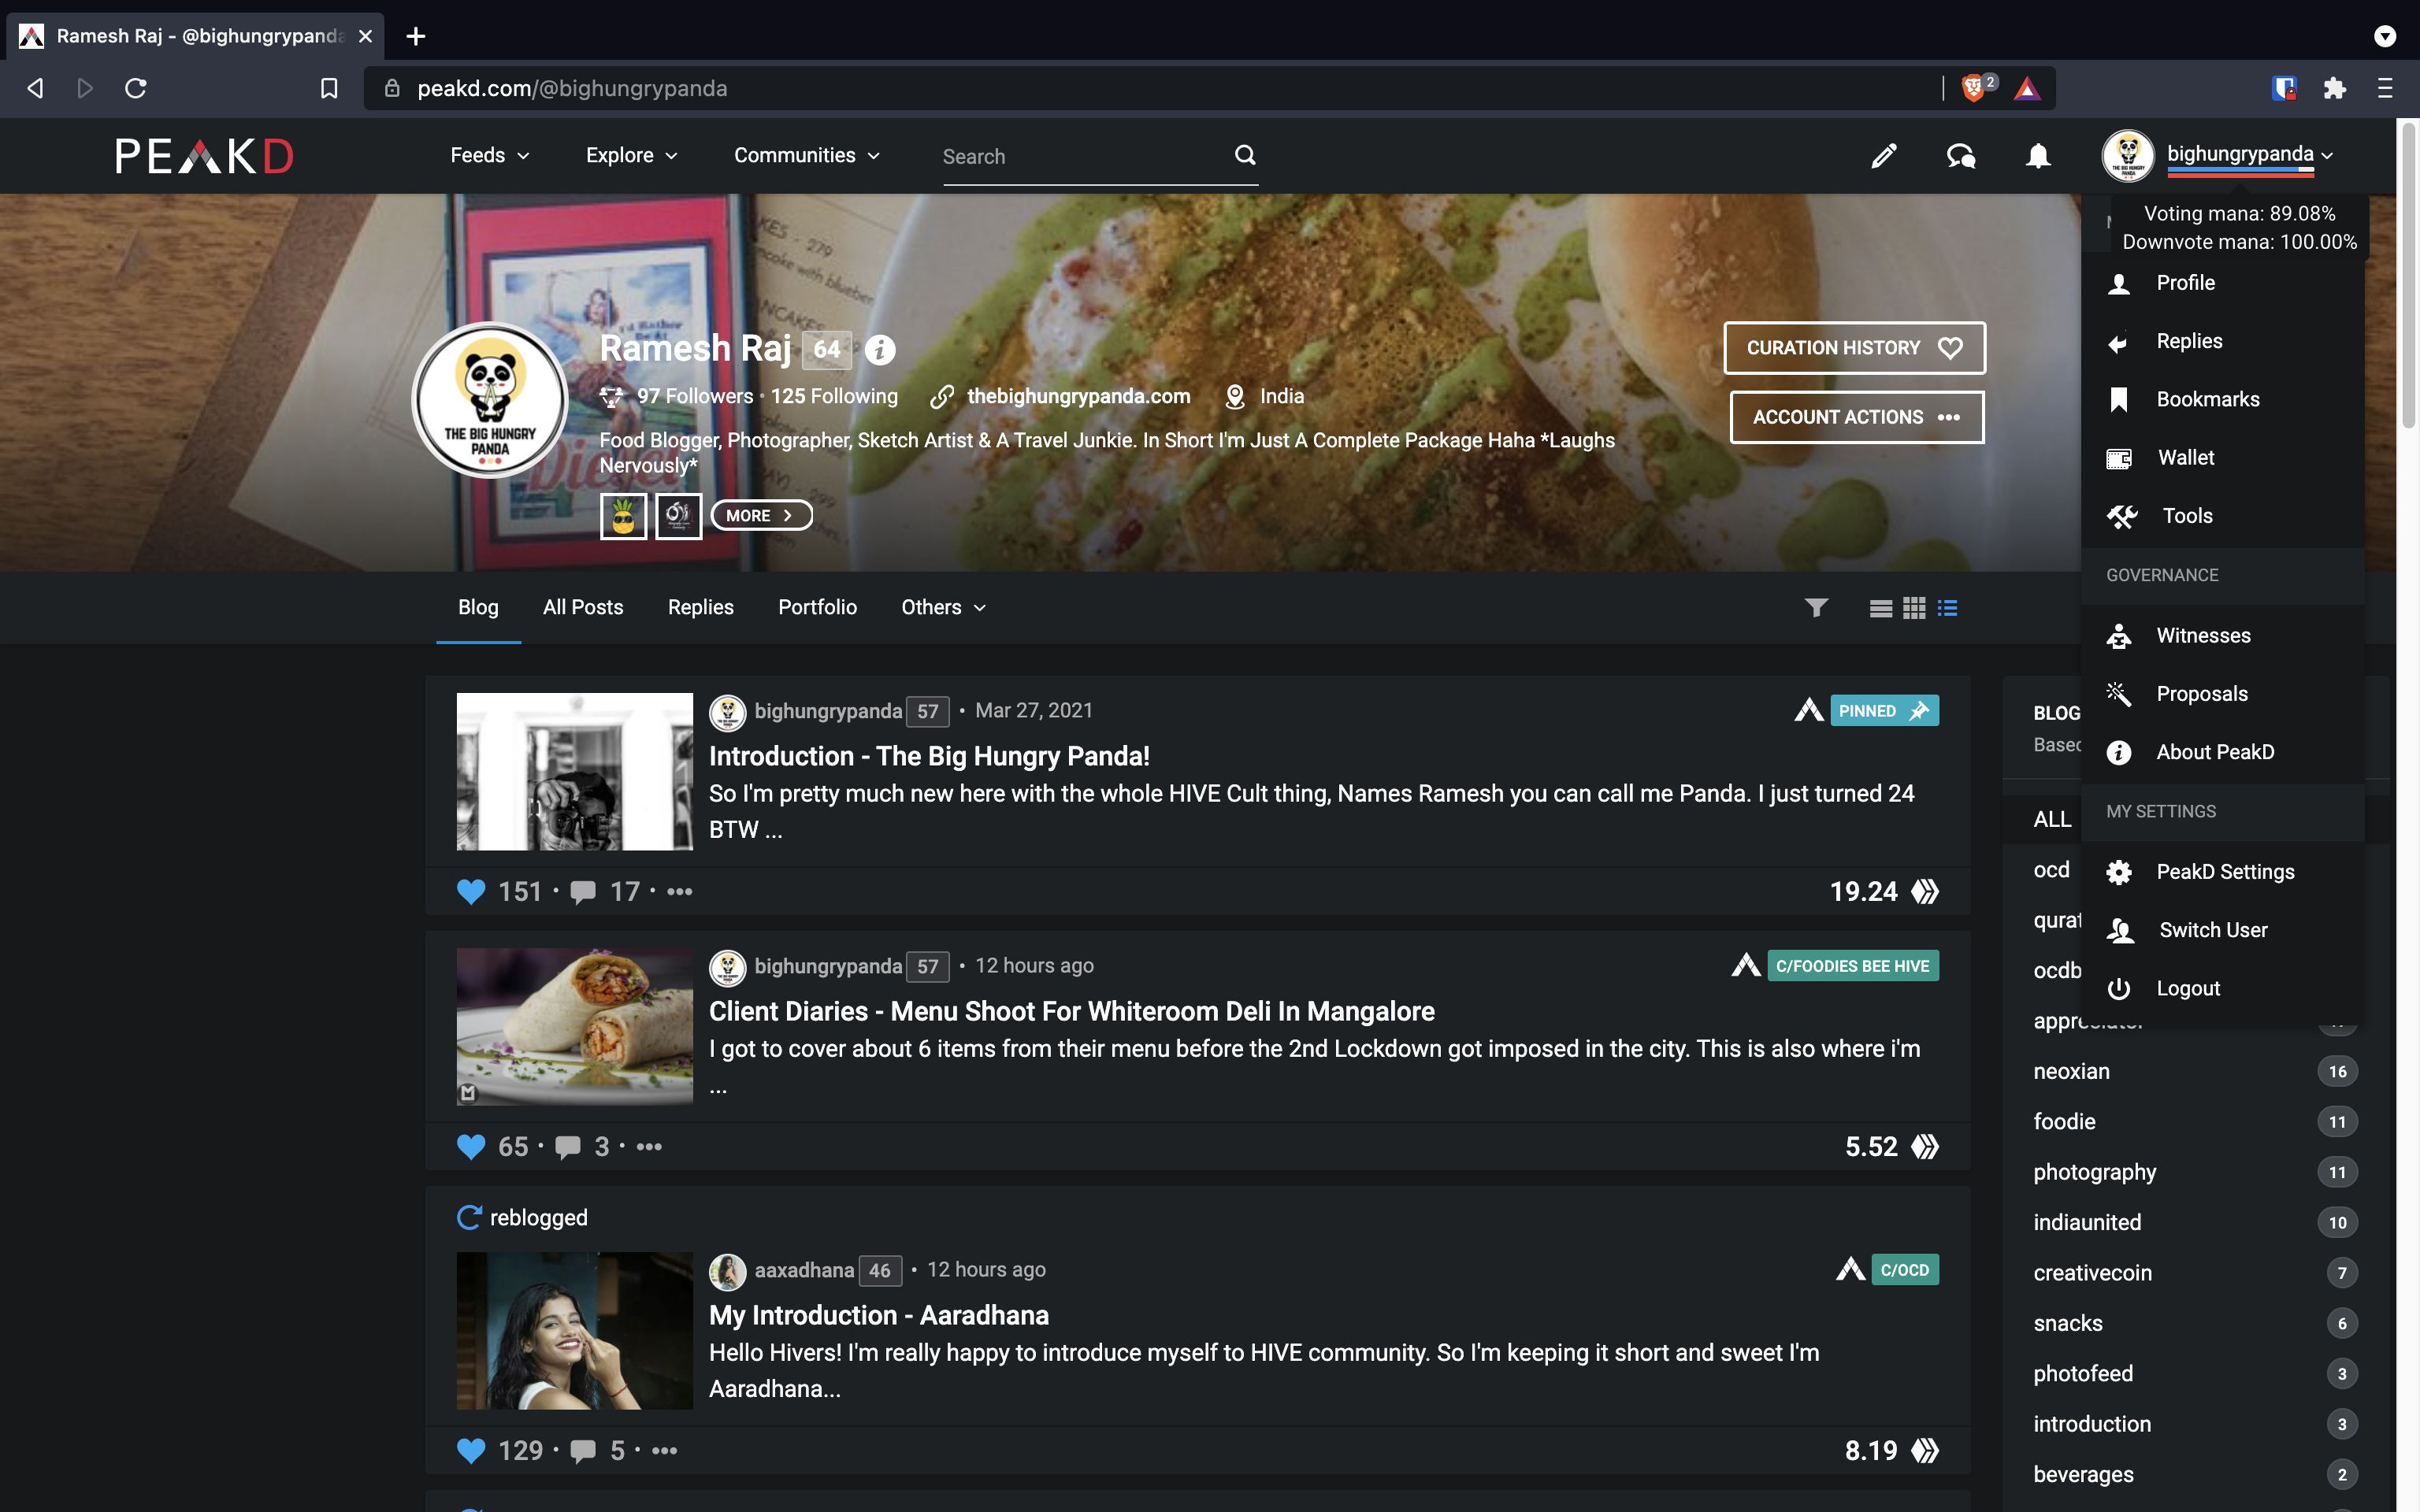The image size is (2420, 1512).
Task: Open more options dots on Aaradhana post
Action: pos(665,1450)
